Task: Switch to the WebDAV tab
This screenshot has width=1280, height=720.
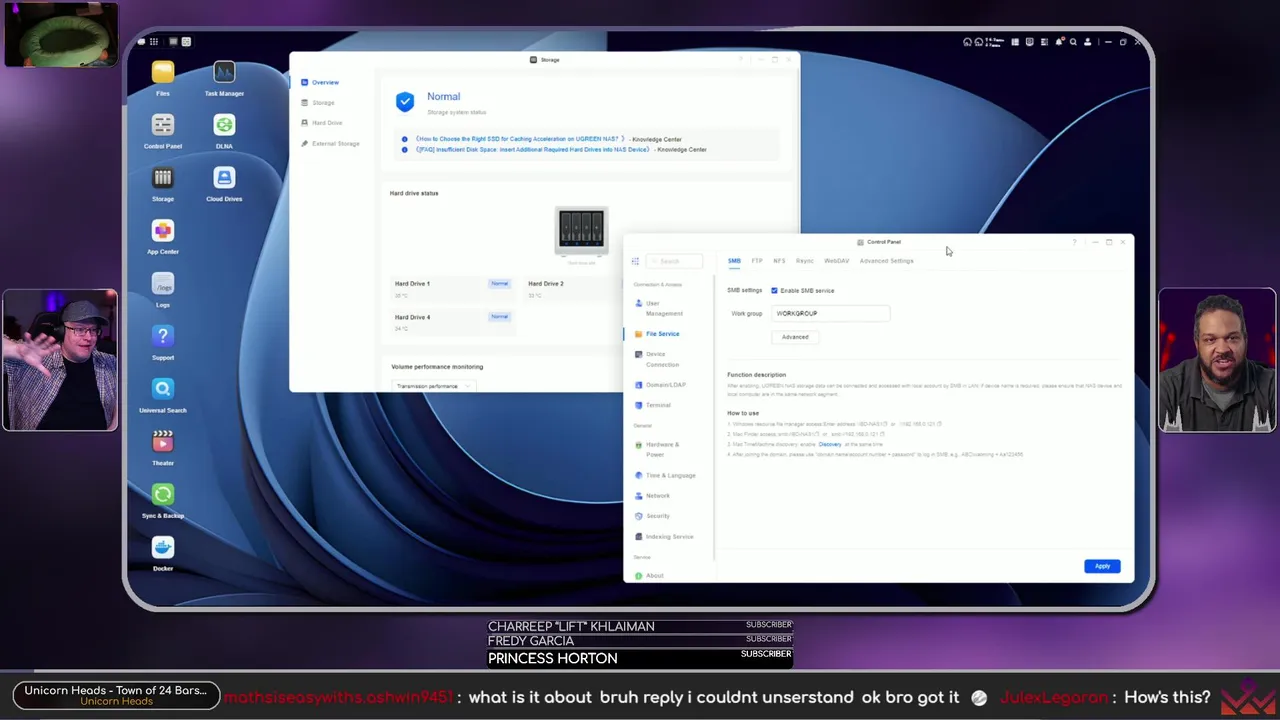Action: coord(837,261)
